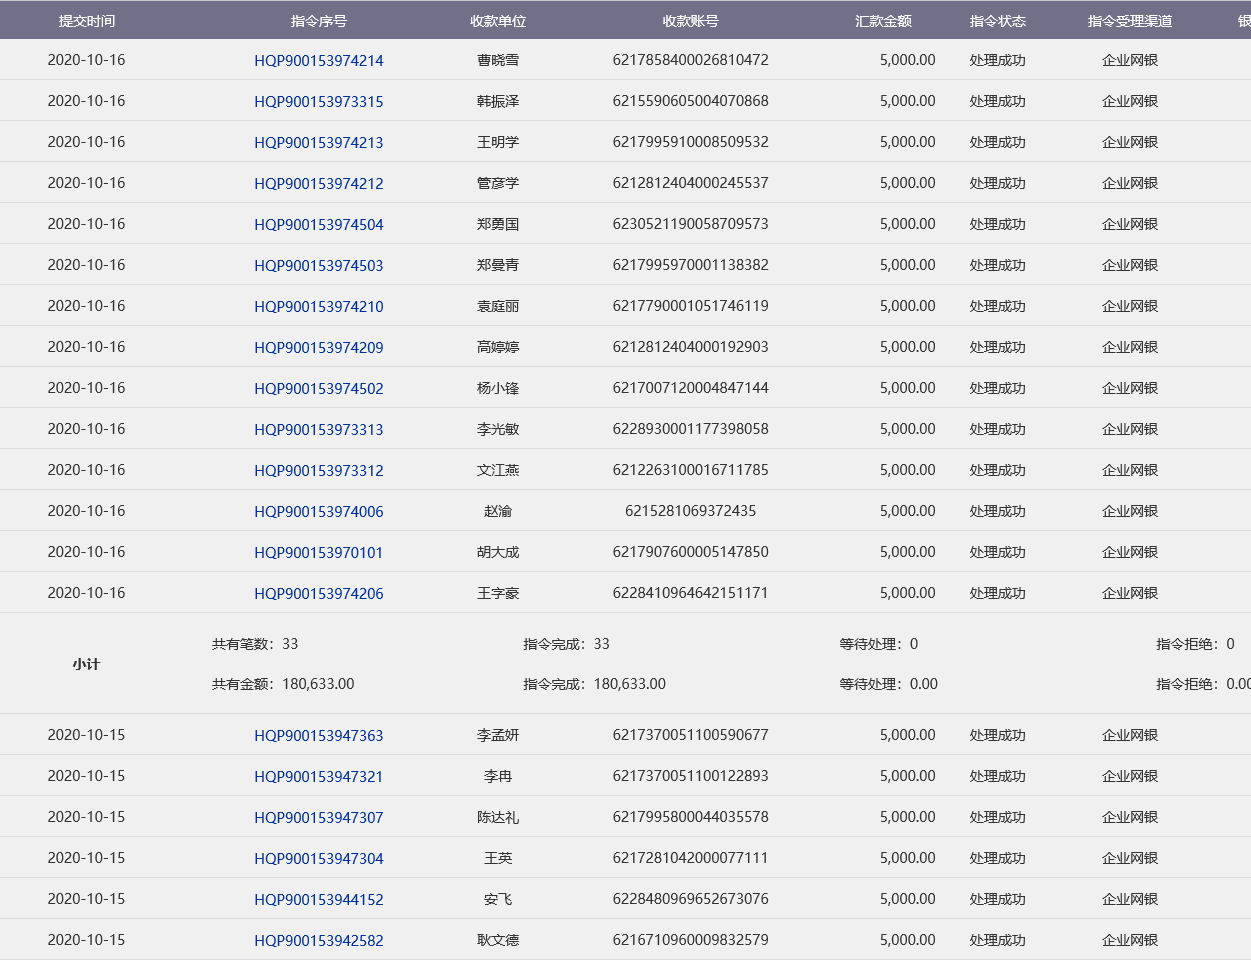The height and width of the screenshot is (960, 1251).
Task: Open instruction link HQP900153974214
Action: 318,61
